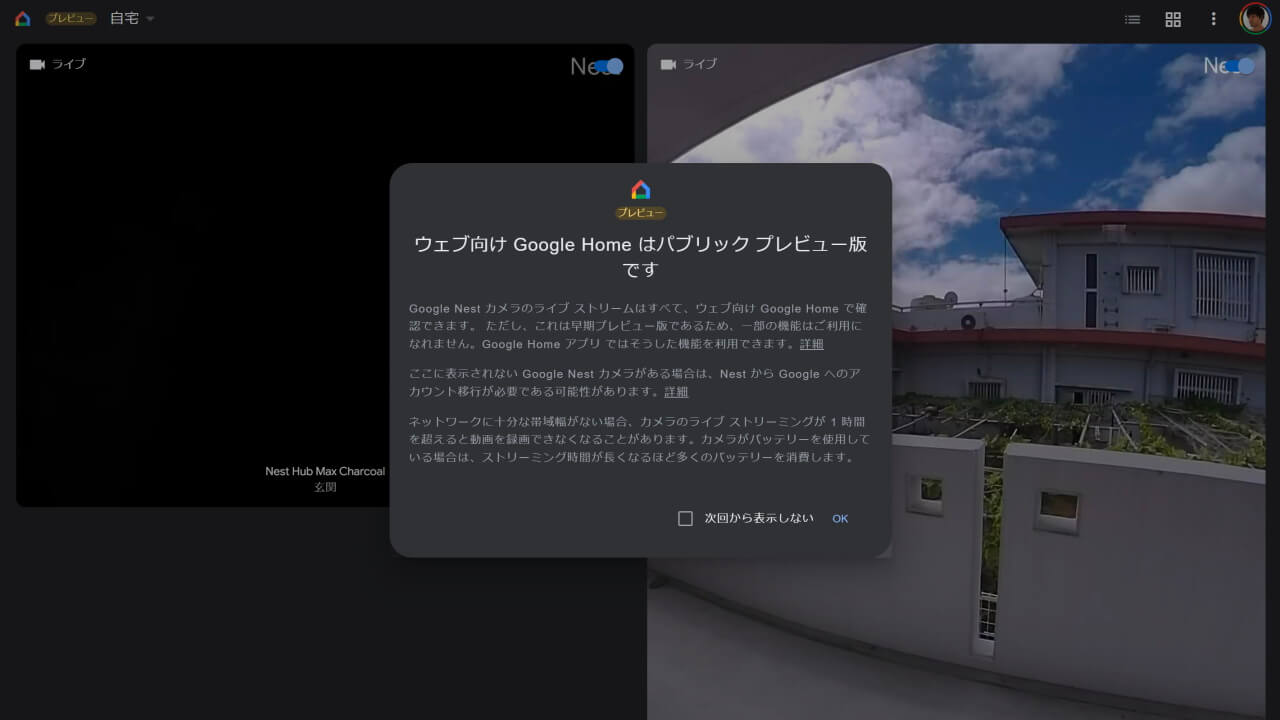Open the account switcher avatar menu

tap(1255, 18)
